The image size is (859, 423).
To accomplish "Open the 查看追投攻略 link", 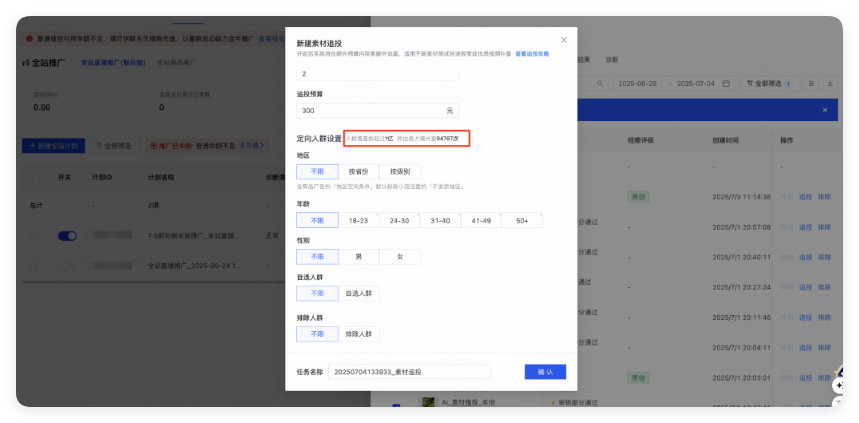I will coord(532,54).
